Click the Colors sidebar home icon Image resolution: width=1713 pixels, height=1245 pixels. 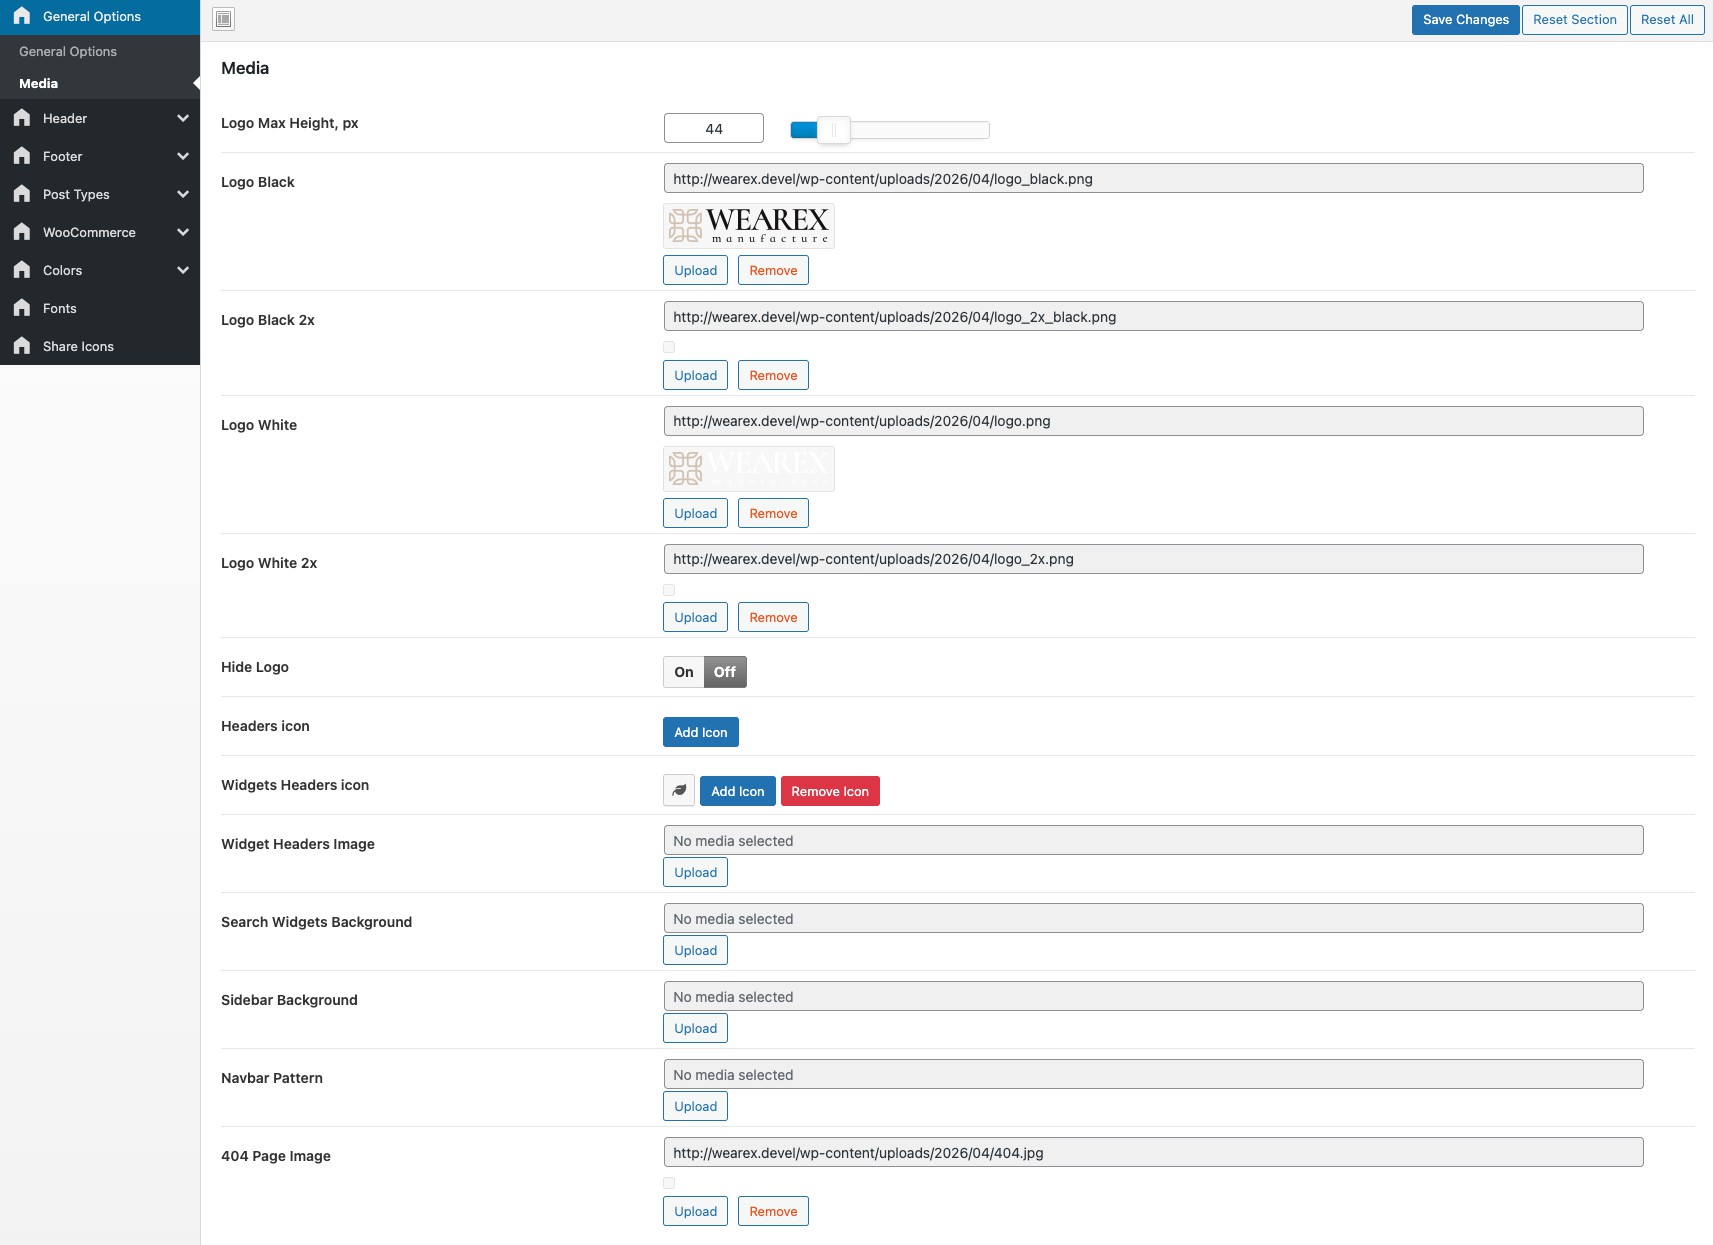tap(22, 270)
